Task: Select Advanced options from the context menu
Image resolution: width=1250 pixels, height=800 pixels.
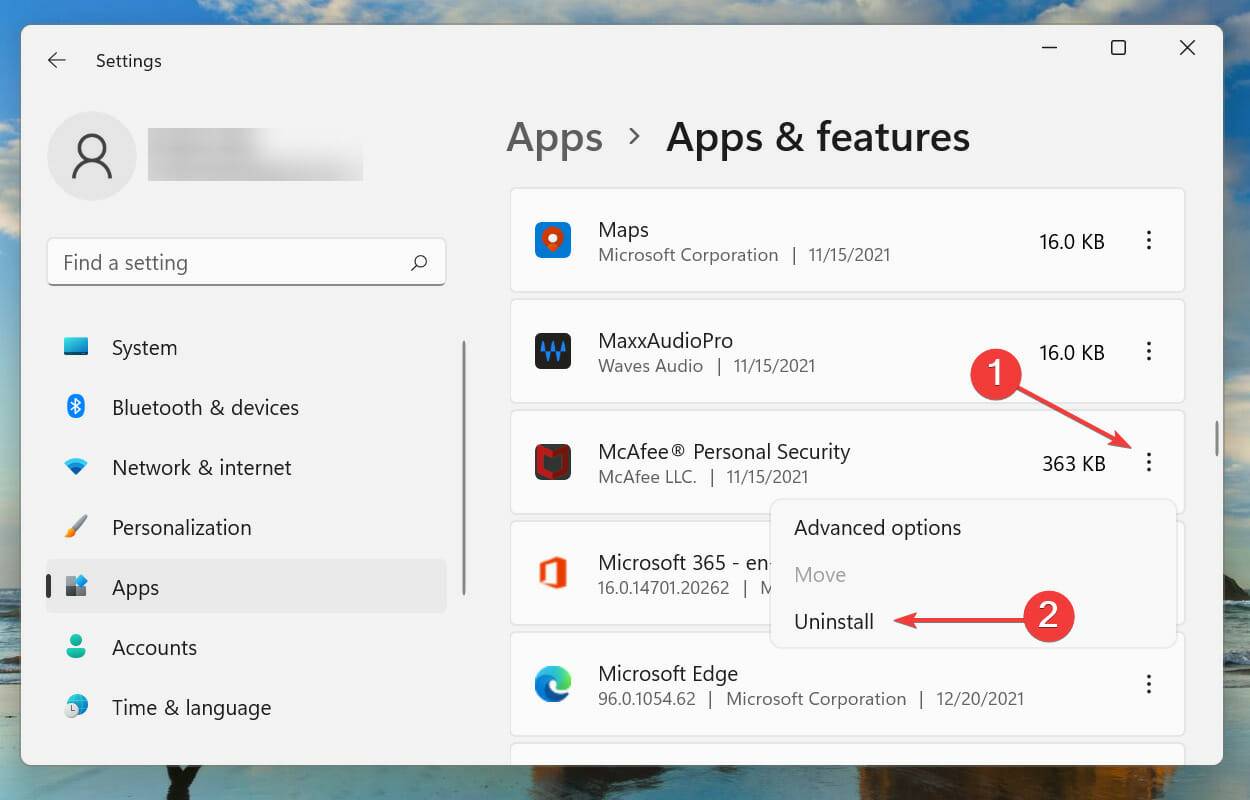Action: click(877, 528)
